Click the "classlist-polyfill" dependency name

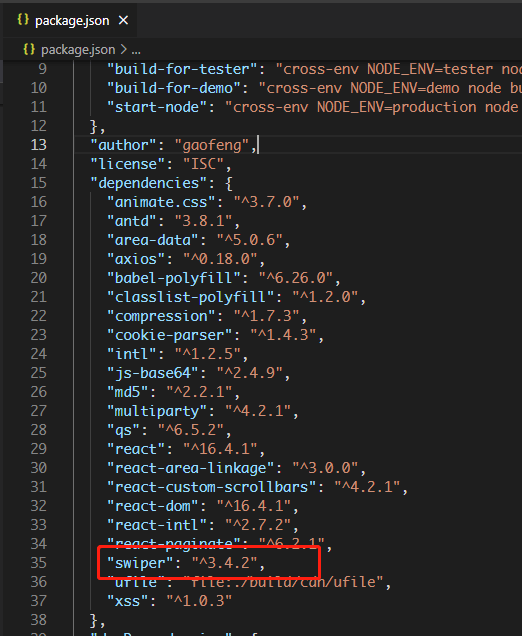tap(191, 297)
